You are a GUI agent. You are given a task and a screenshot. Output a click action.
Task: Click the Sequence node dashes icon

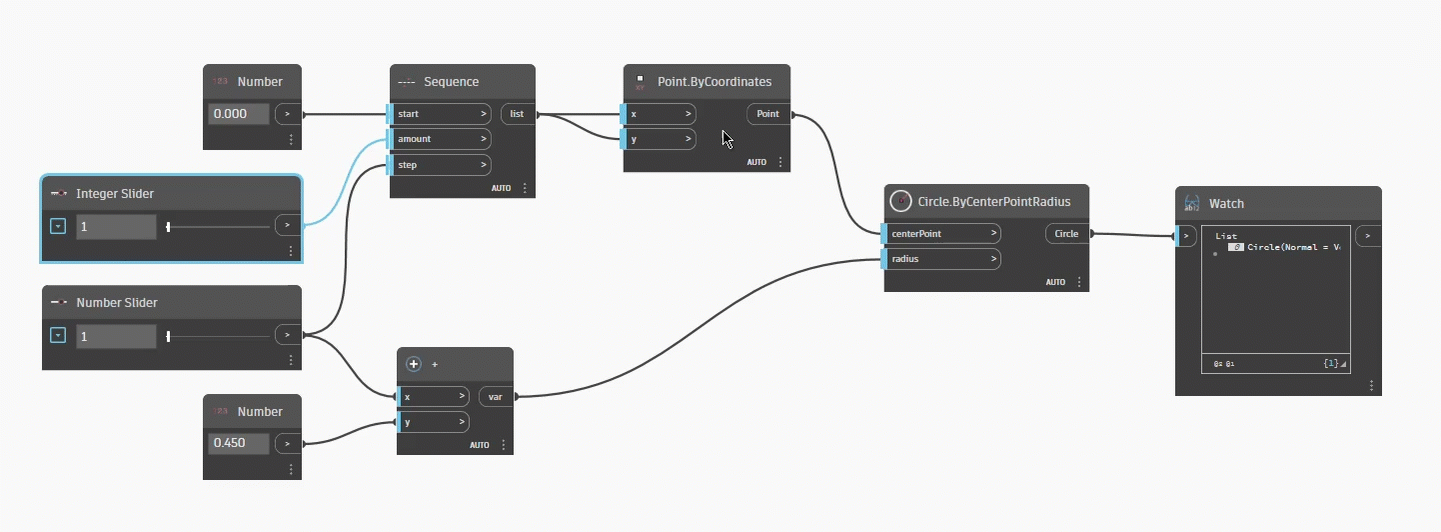point(406,82)
